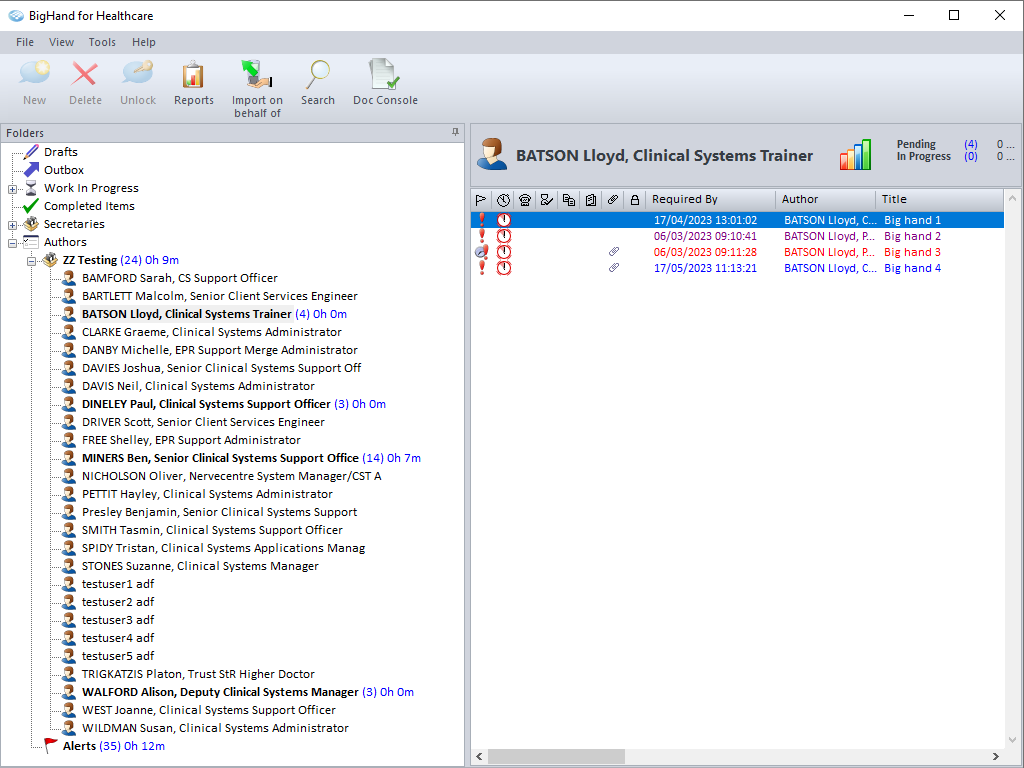The width and height of the screenshot is (1024, 768).
Task: Open the Tools menu
Action: click(102, 42)
